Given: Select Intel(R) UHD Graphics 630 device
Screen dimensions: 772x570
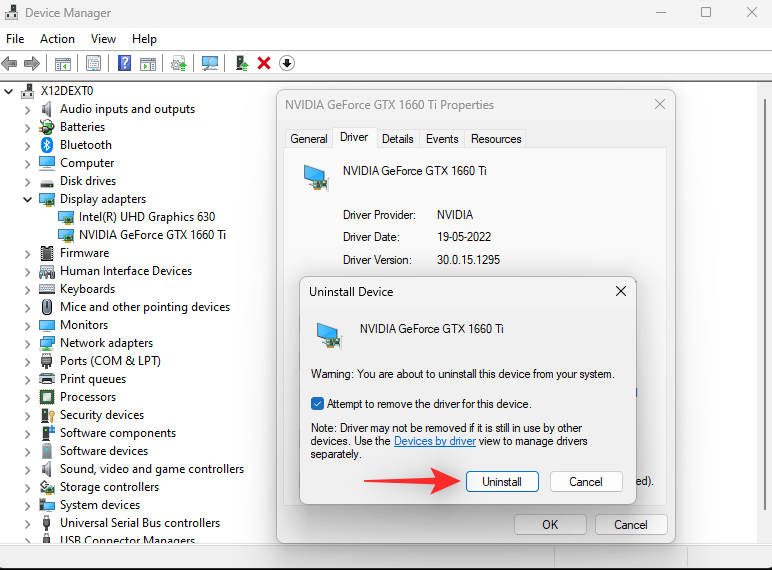Looking at the screenshot, I should 146,217.
